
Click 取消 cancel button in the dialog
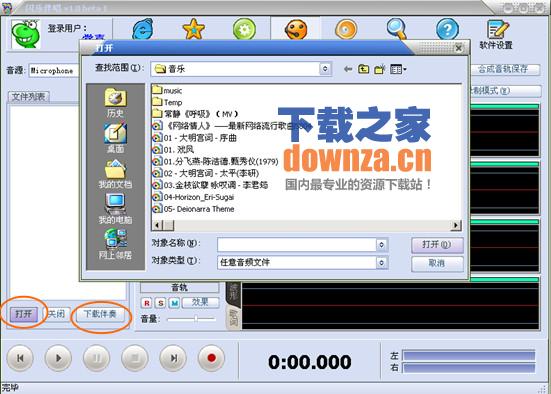click(437, 263)
